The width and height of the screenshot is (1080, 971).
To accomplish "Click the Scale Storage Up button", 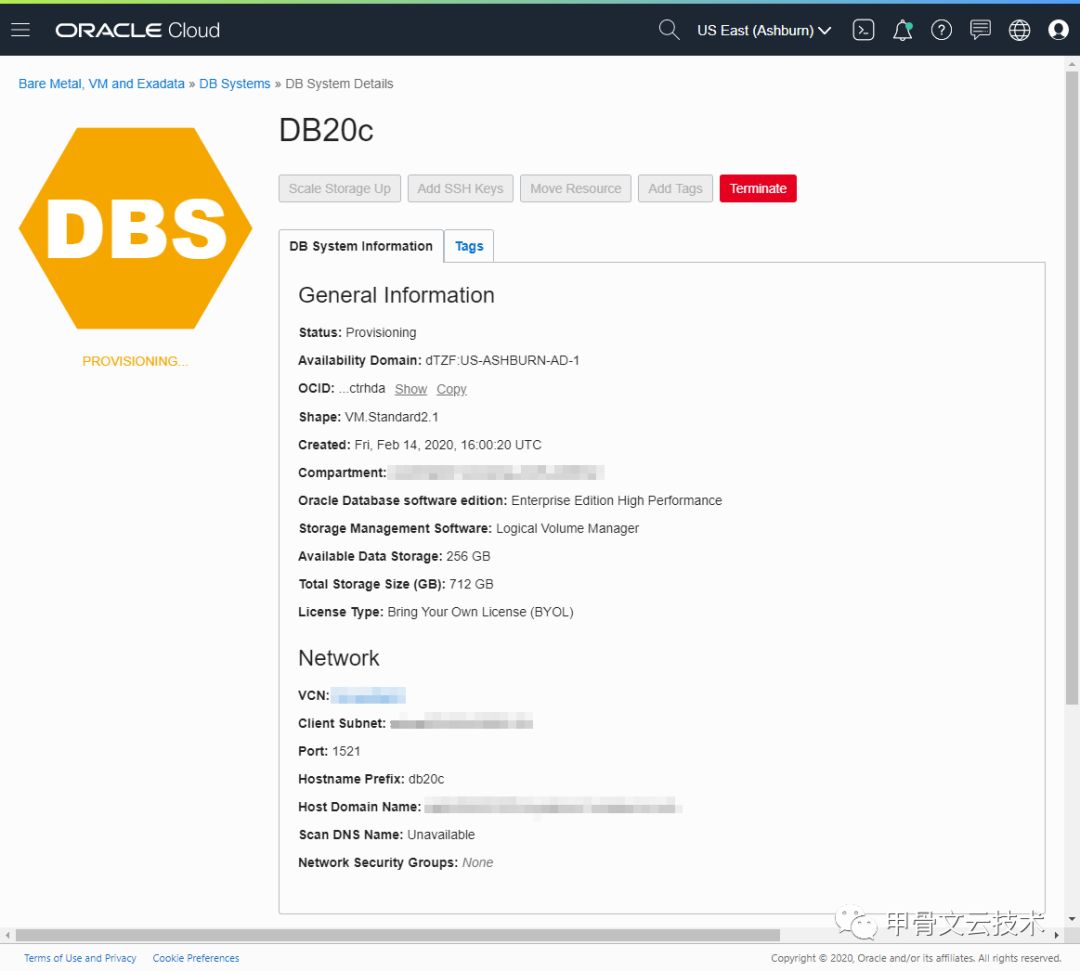I will click(x=340, y=189).
